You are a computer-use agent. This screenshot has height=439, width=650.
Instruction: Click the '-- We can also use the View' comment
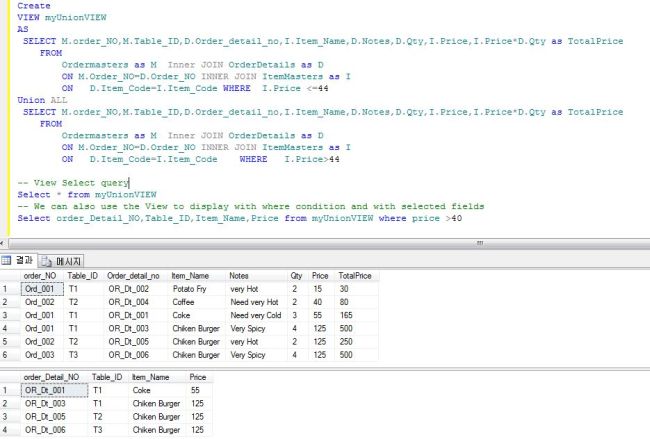(251, 206)
